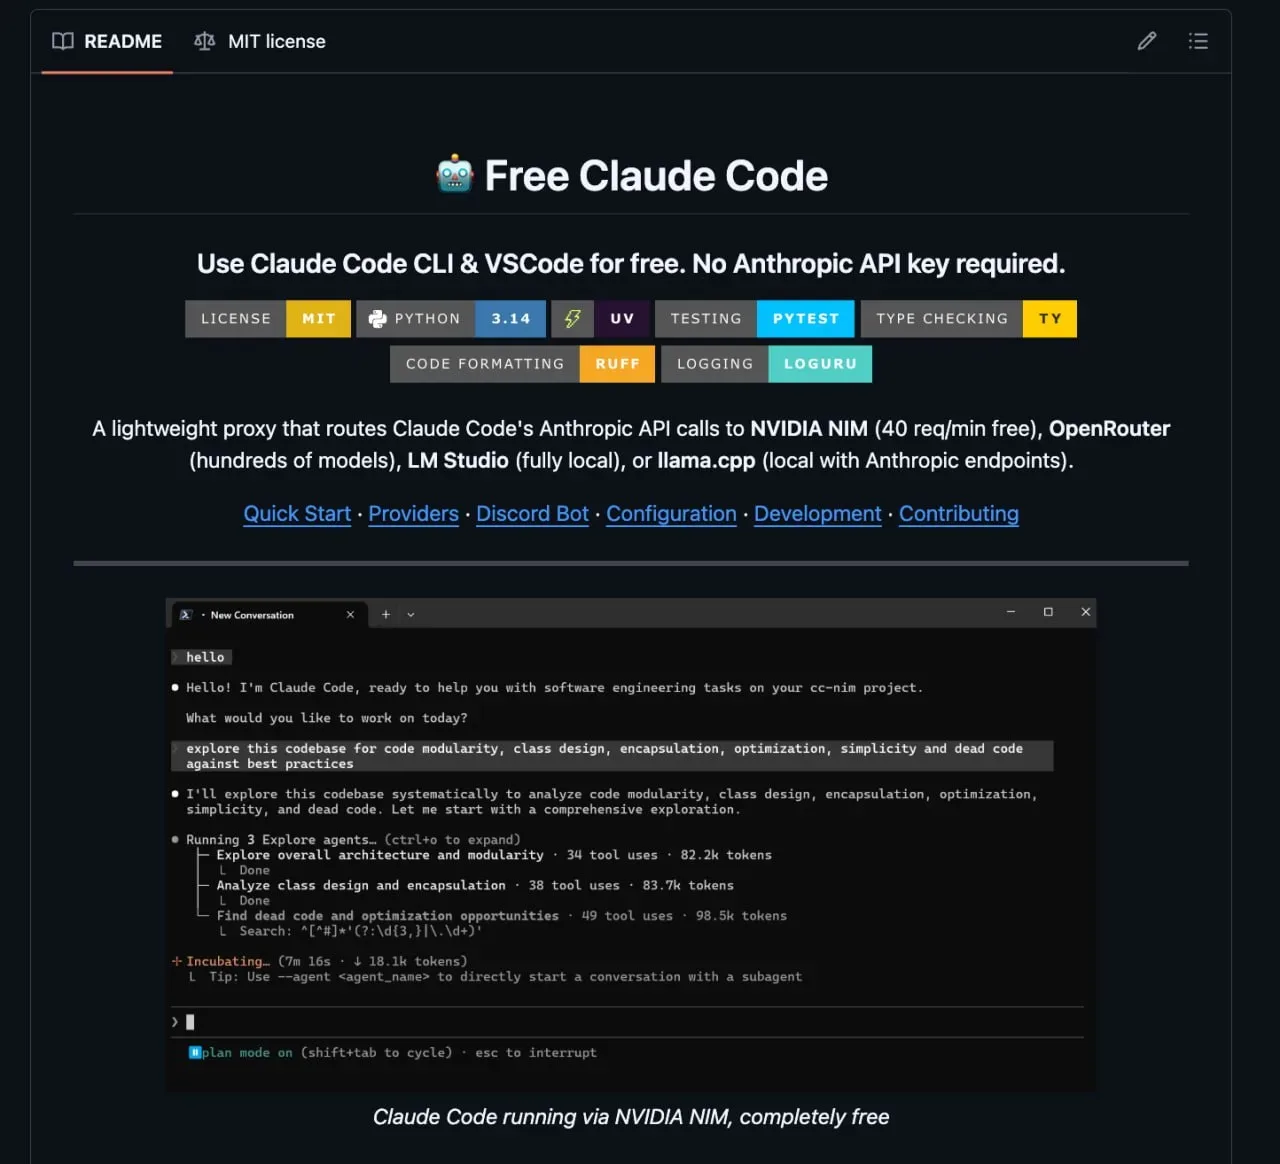
Task: Jump to the Configuration link
Action: pyautogui.click(x=671, y=514)
